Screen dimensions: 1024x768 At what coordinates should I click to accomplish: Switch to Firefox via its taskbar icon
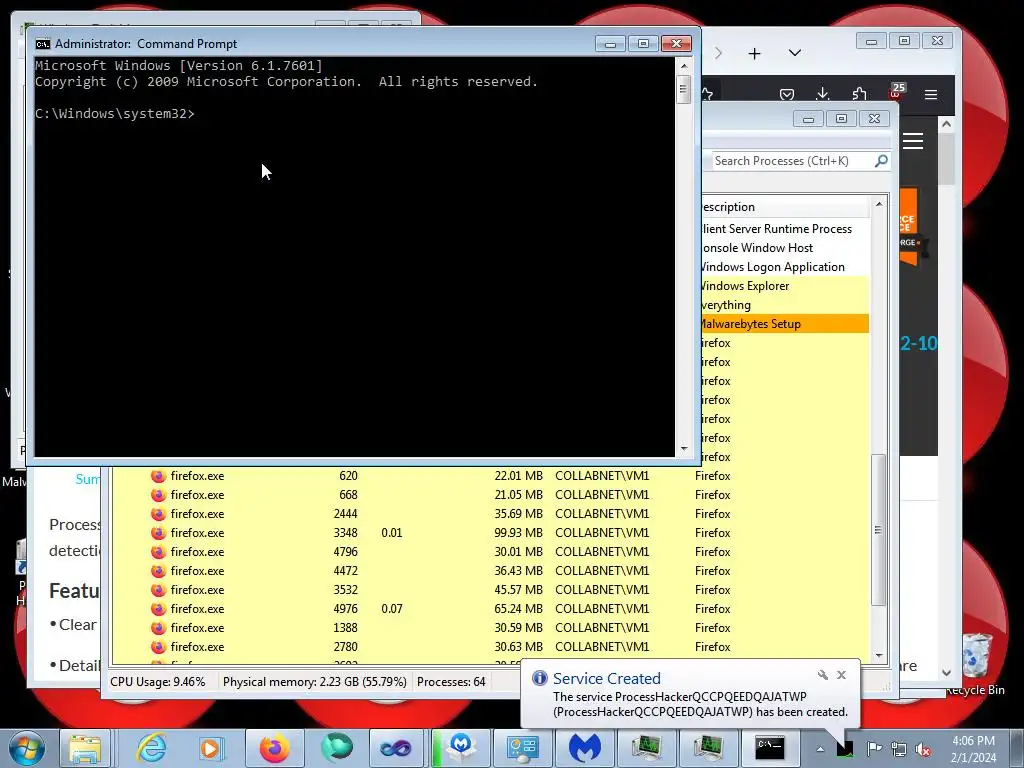click(x=274, y=748)
